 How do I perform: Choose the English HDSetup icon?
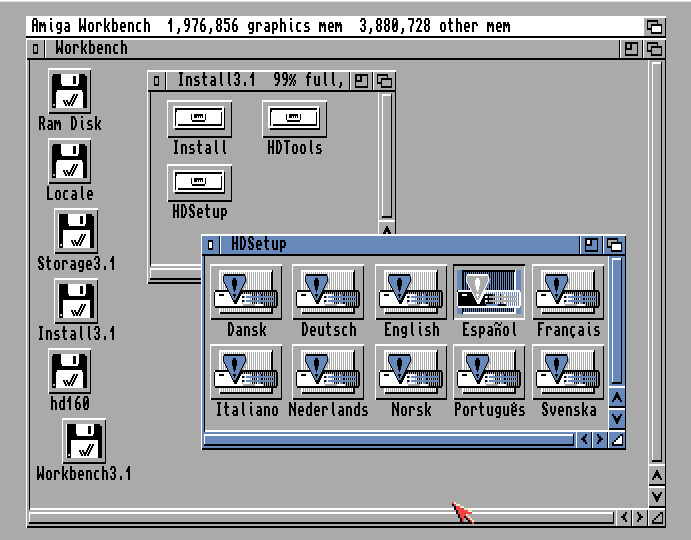[411, 292]
